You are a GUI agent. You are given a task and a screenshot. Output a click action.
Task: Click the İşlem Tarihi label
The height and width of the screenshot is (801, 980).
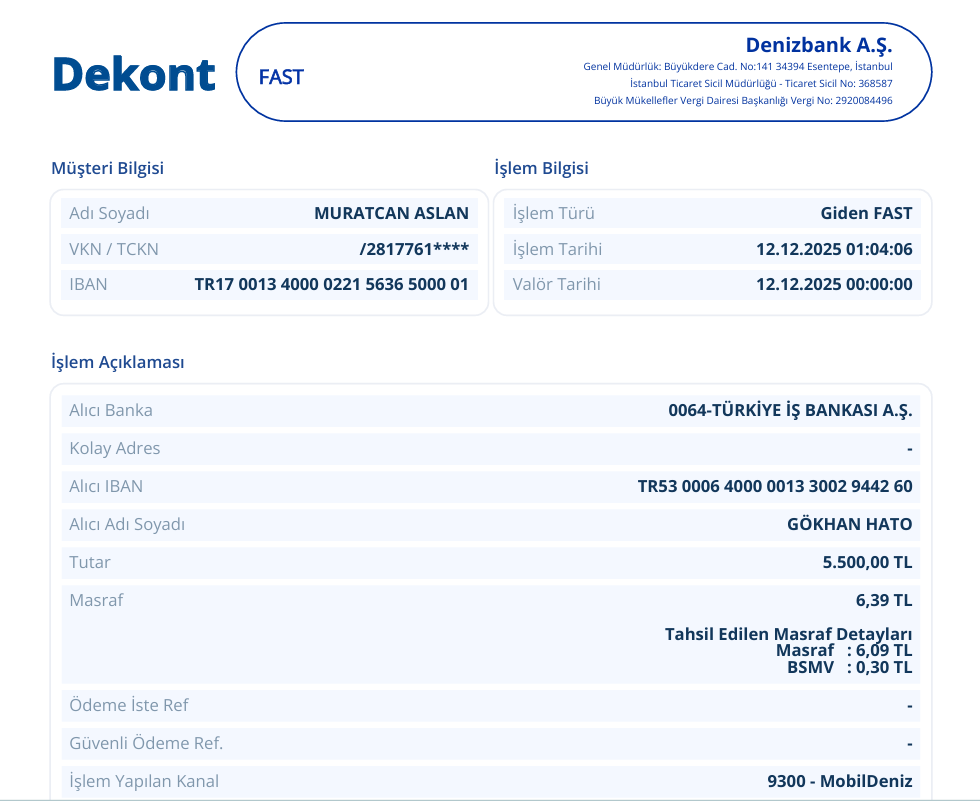[x=557, y=249]
